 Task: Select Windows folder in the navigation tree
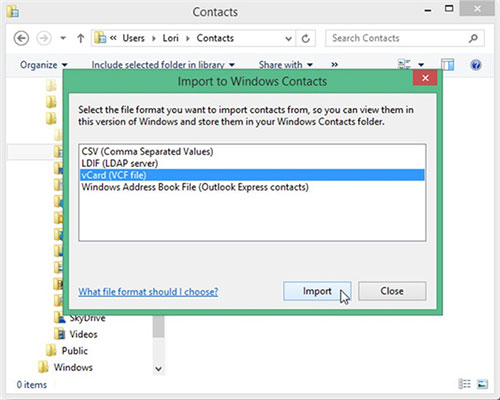click(x=73, y=367)
